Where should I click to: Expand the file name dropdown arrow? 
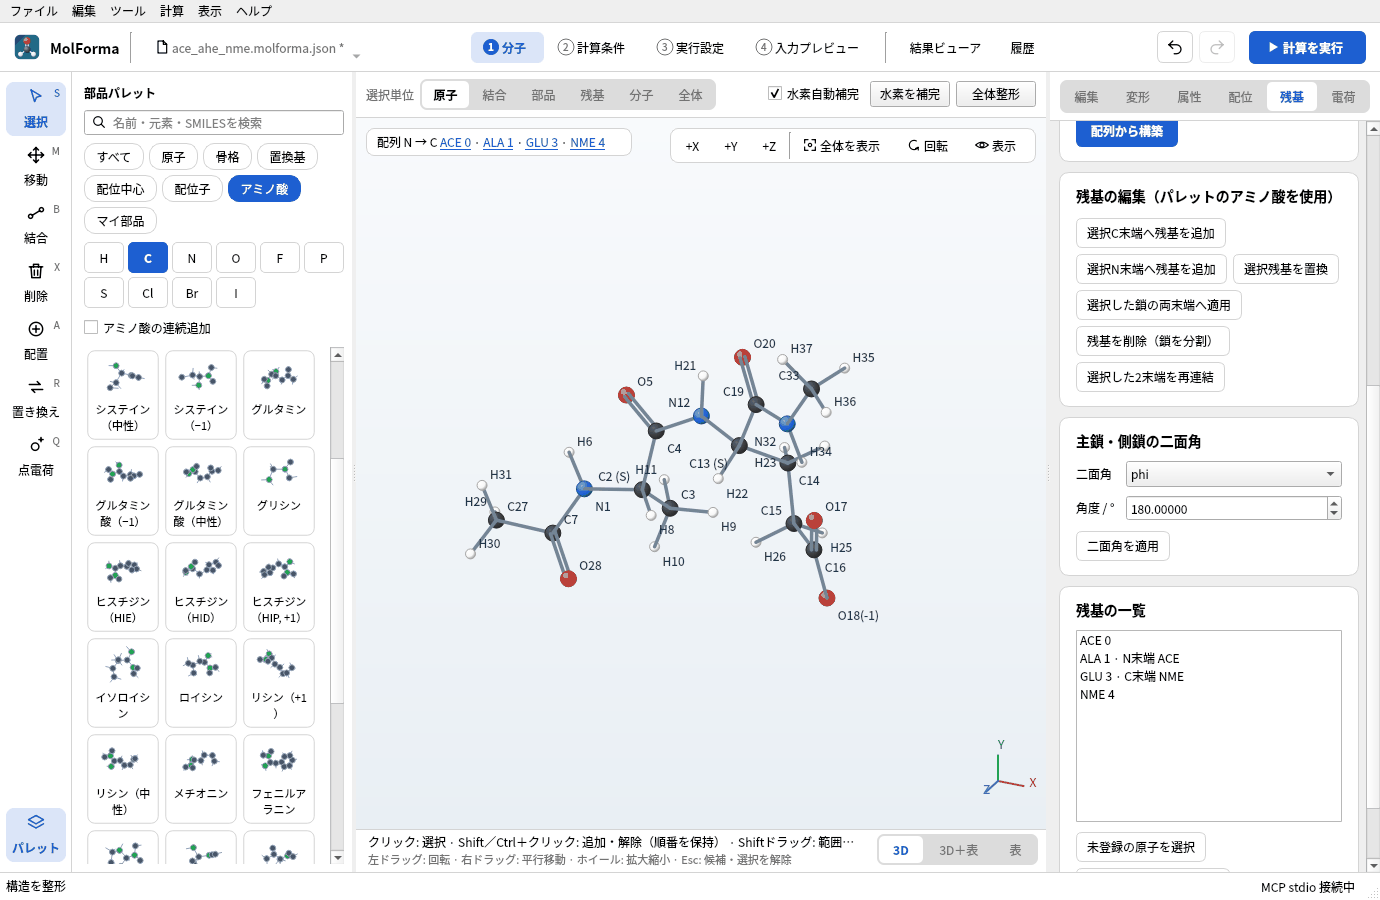(356, 56)
